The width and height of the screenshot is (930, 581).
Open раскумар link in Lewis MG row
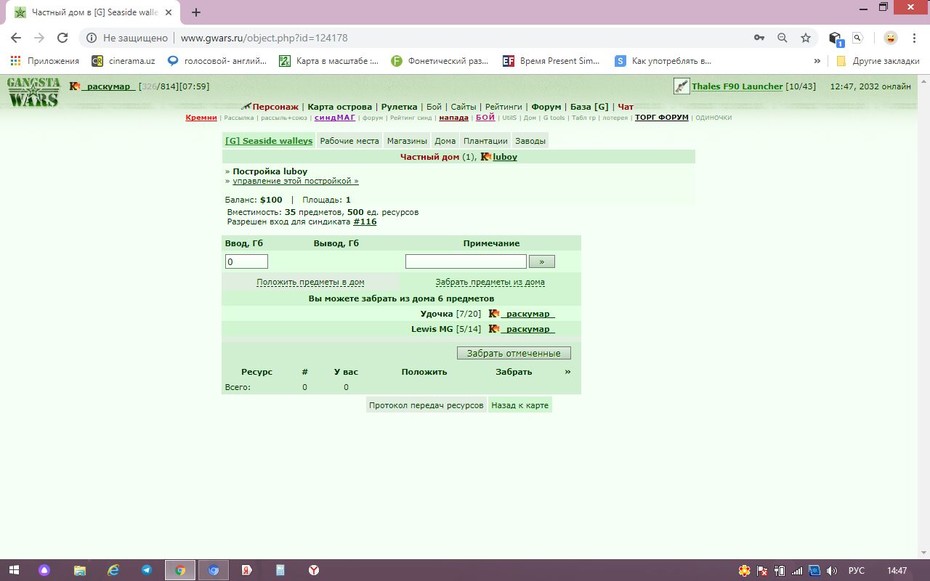point(528,329)
